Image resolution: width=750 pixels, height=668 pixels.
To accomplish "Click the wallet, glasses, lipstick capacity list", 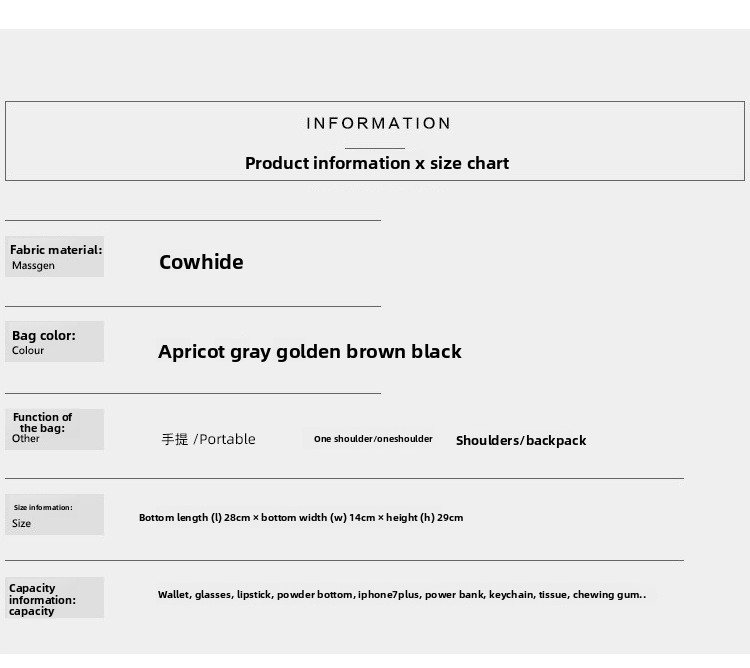I will [x=402, y=595].
